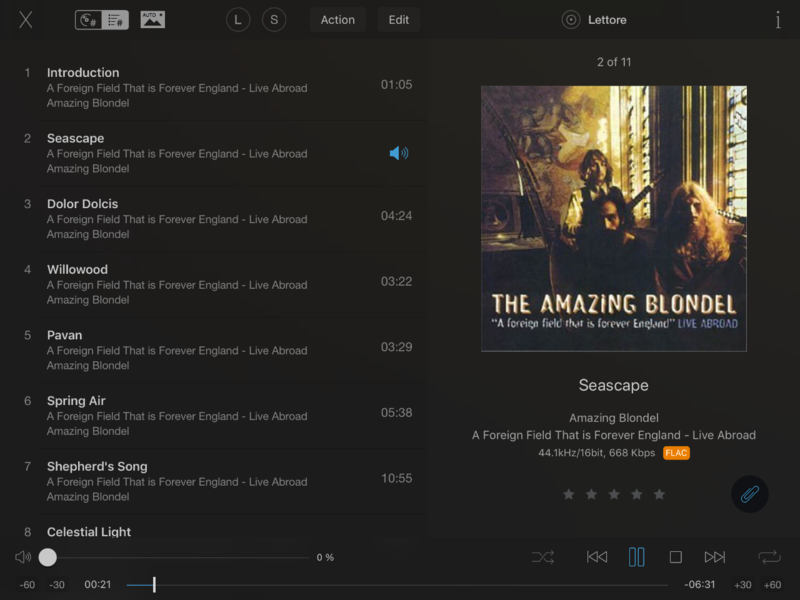Play the Willowood track

tap(77, 270)
